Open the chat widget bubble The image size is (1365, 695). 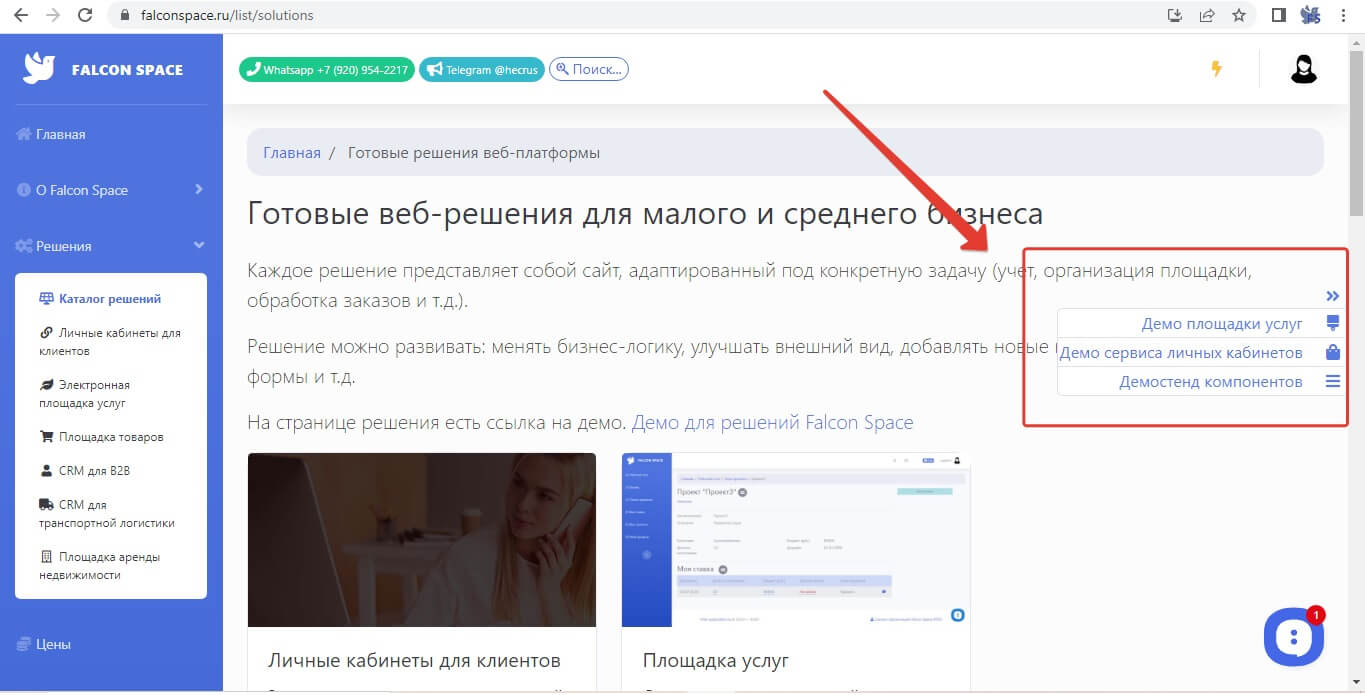[1293, 636]
